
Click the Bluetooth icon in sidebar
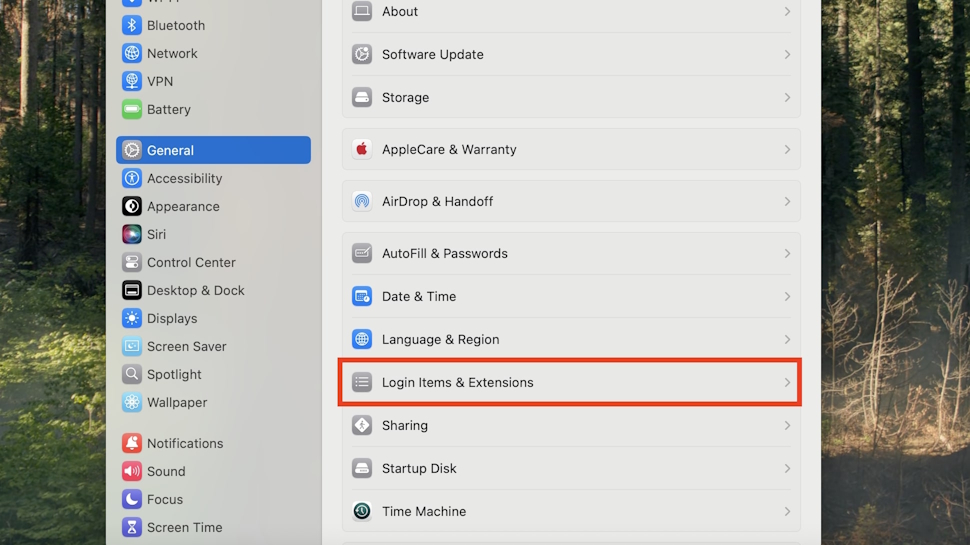pyautogui.click(x=131, y=25)
